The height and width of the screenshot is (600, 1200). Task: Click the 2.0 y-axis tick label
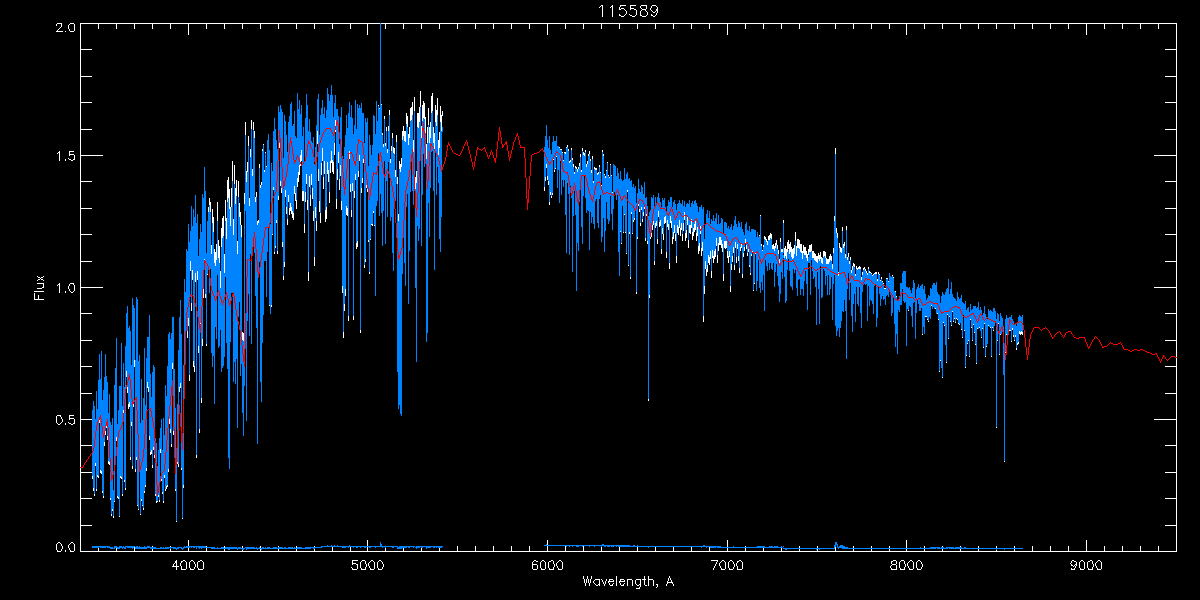tap(65, 27)
